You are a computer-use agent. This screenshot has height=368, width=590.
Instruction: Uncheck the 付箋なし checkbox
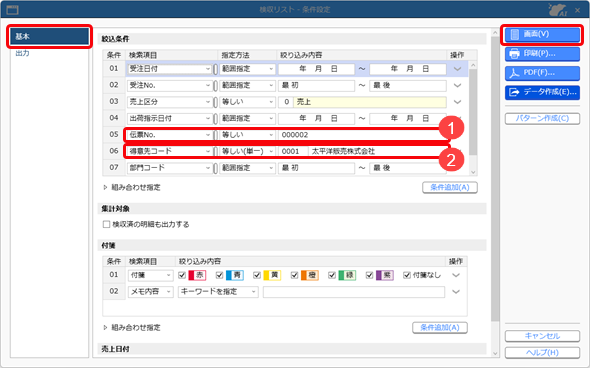[x=407, y=275]
